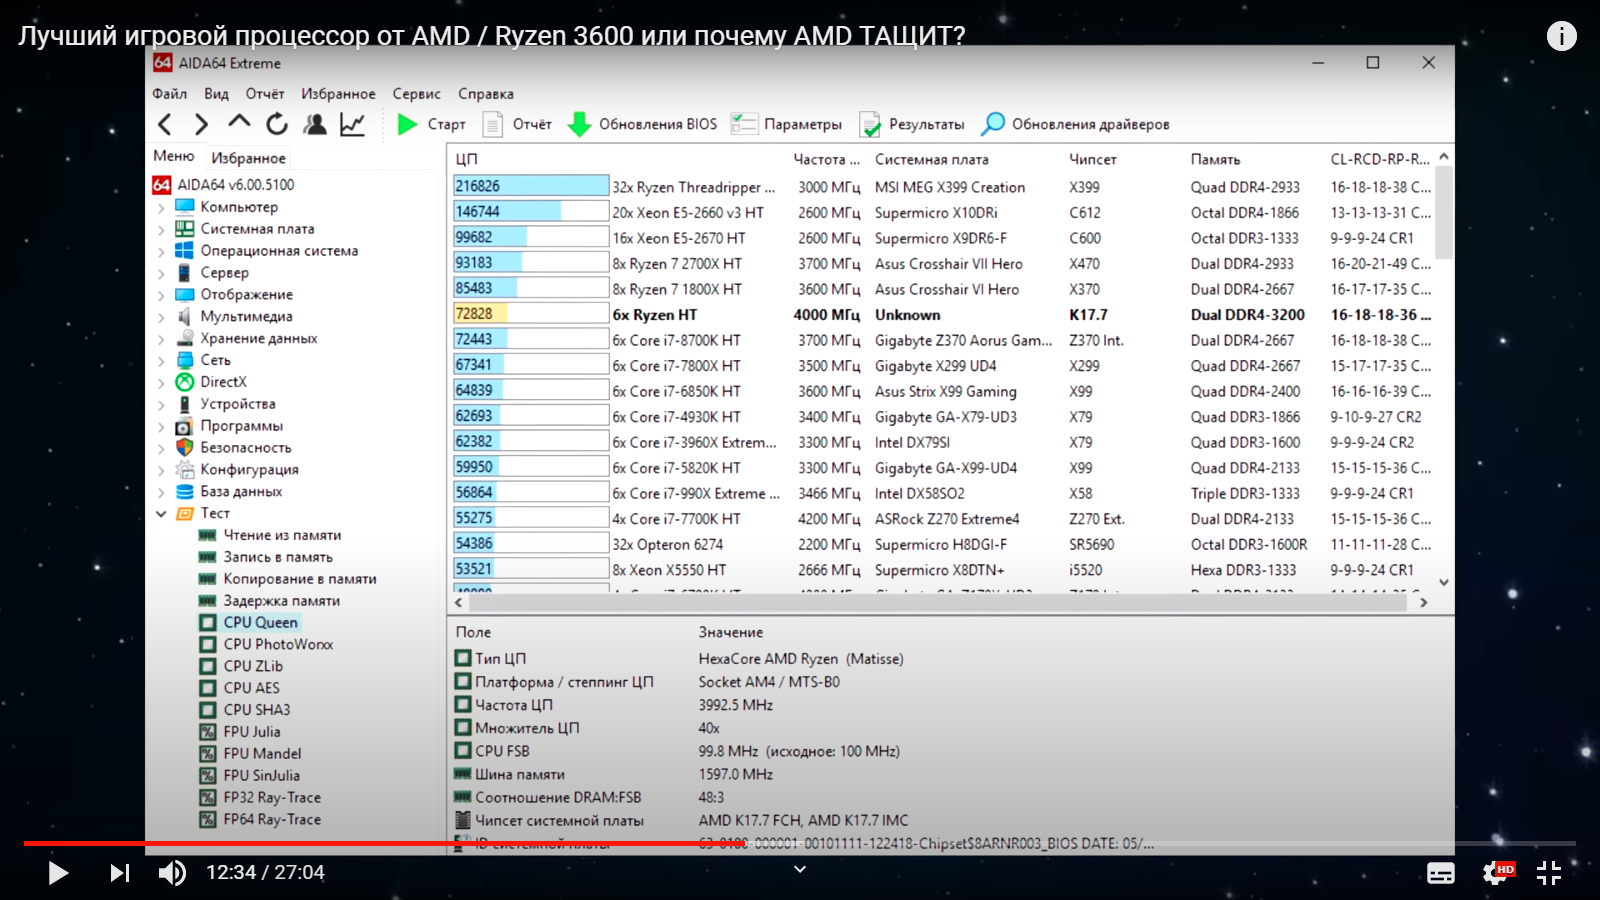The height and width of the screenshot is (900, 1600).
Task: Expand the Операционная система tree node
Action: 161,251
